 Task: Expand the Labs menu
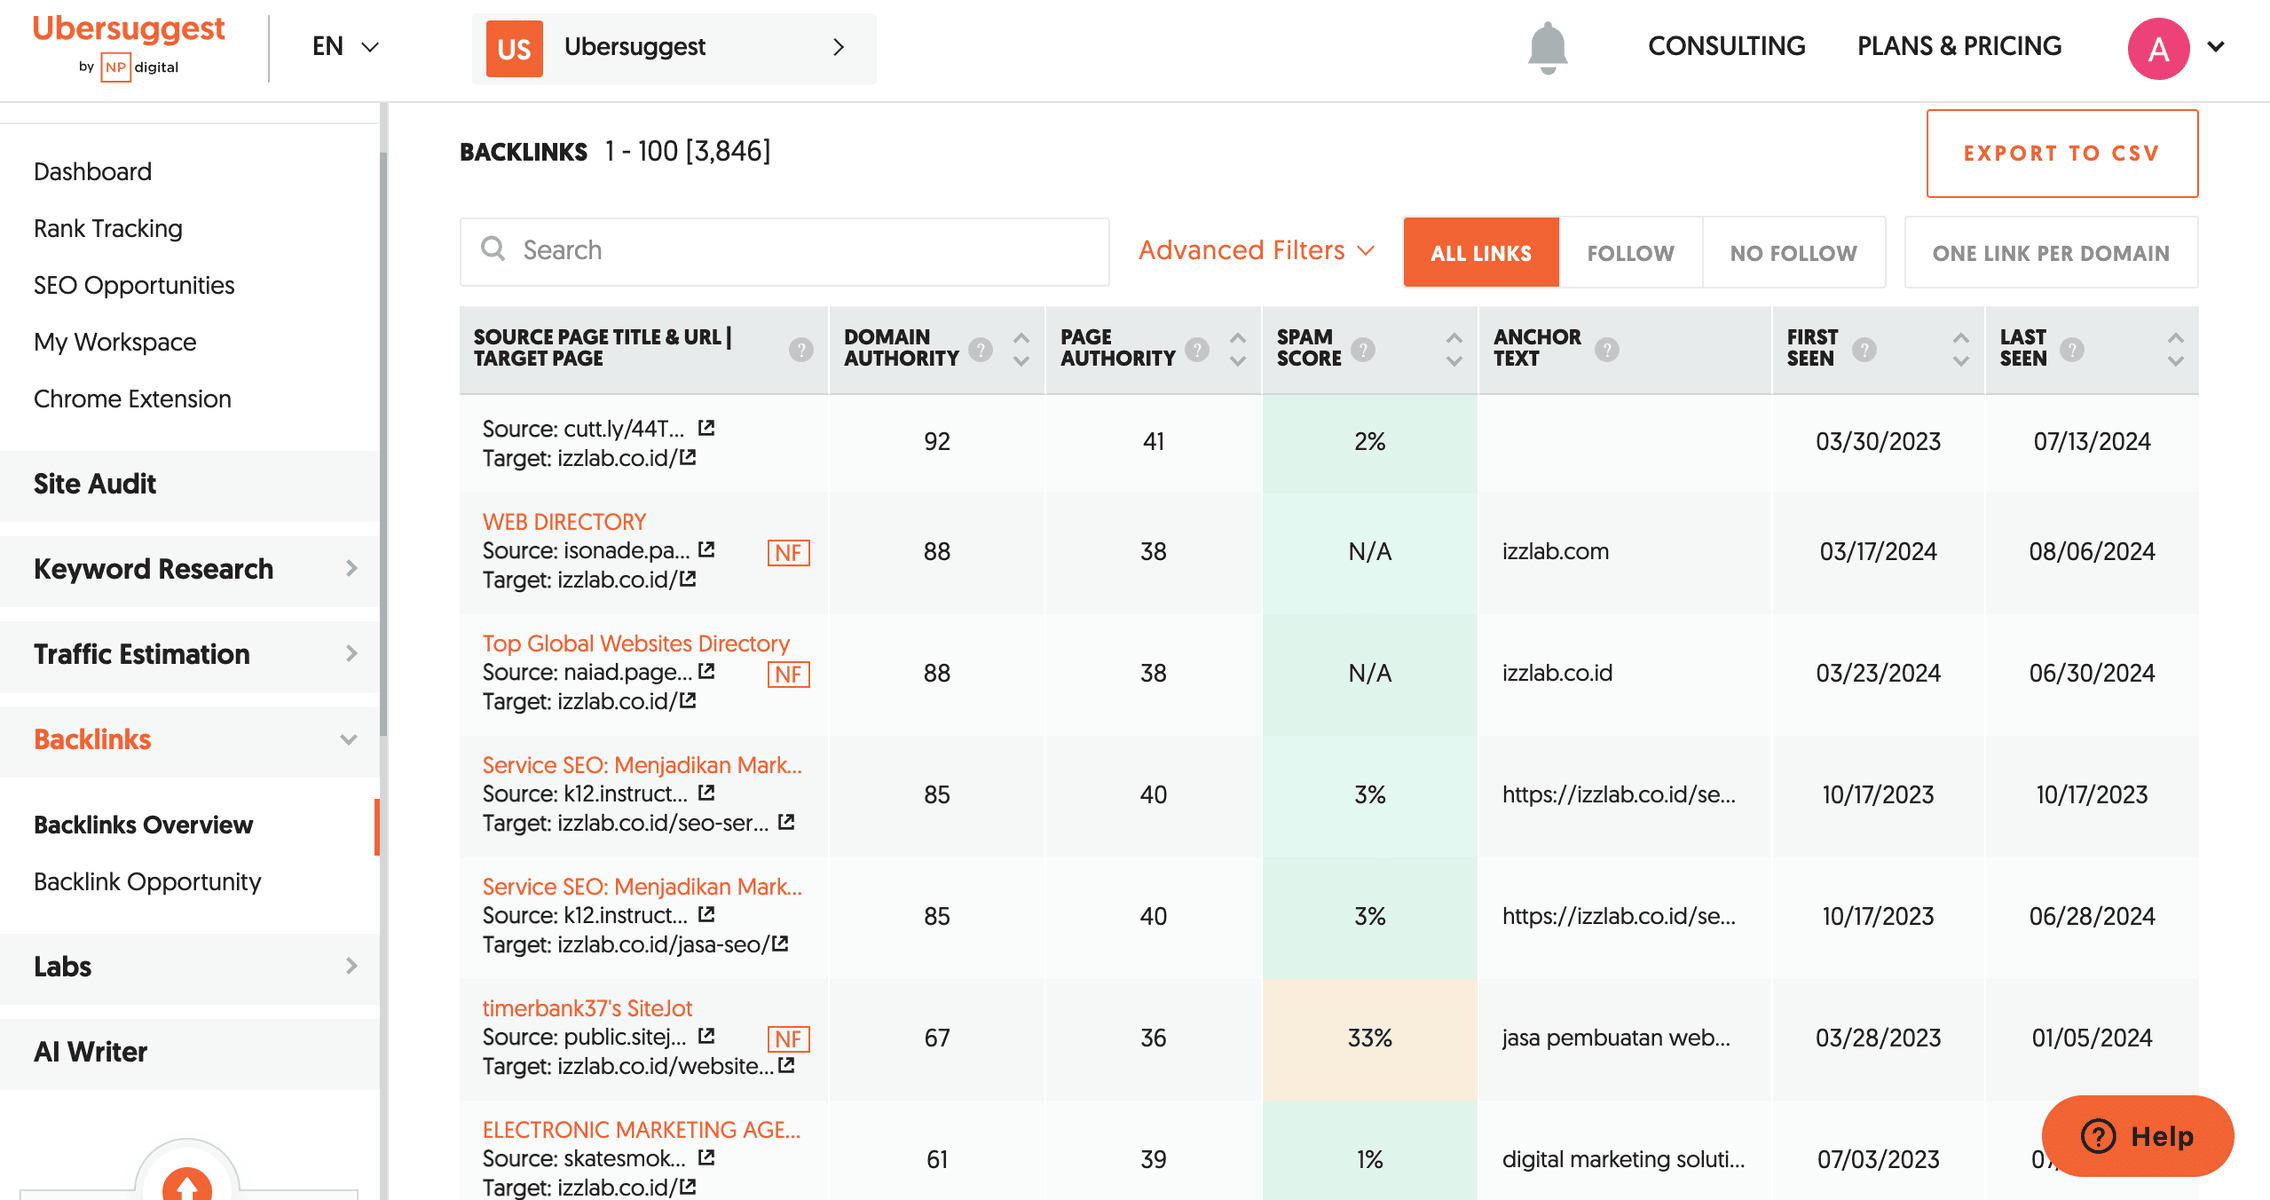pyautogui.click(x=190, y=966)
